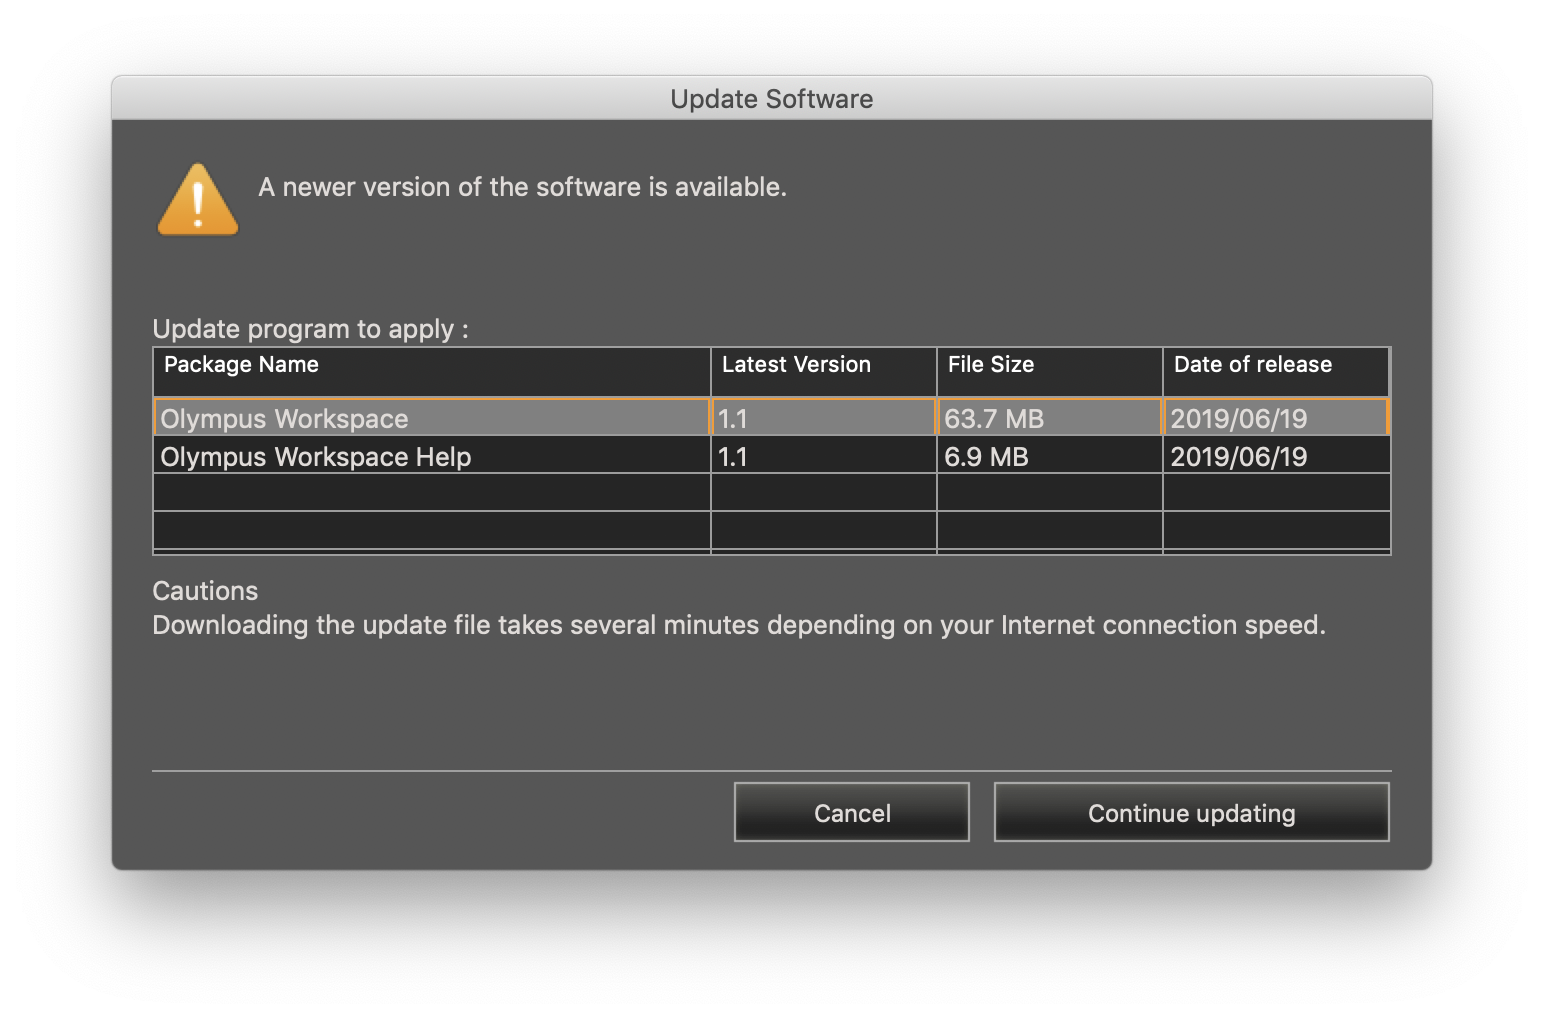Image resolution: width=1544 pixels, height=1018 pixels.
Task: Click the Latest Version column header
Action: 824,371
